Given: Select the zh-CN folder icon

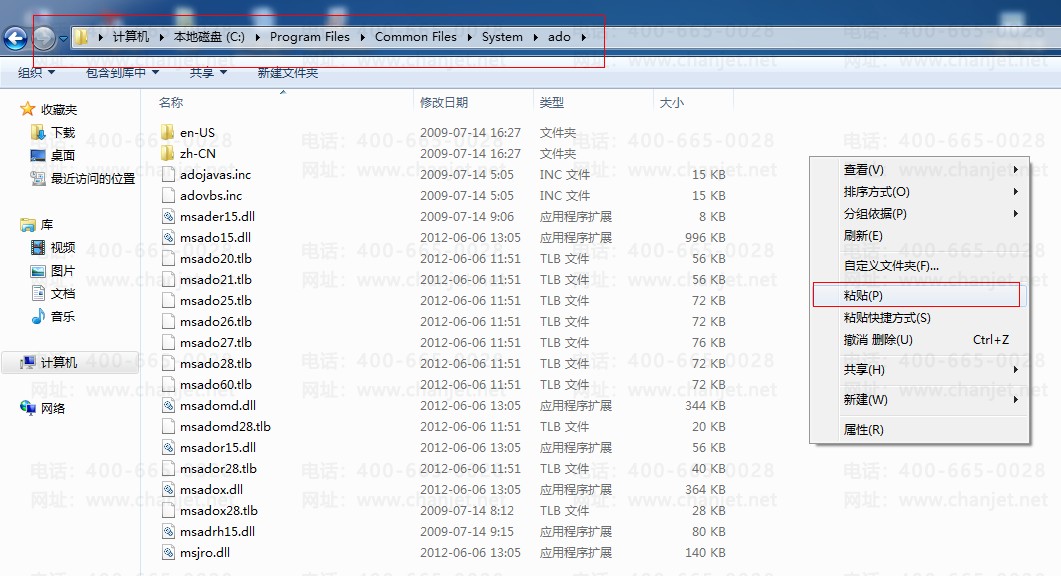Looking at the screenshot, I should pyautogui.click(x=168, y=153).
